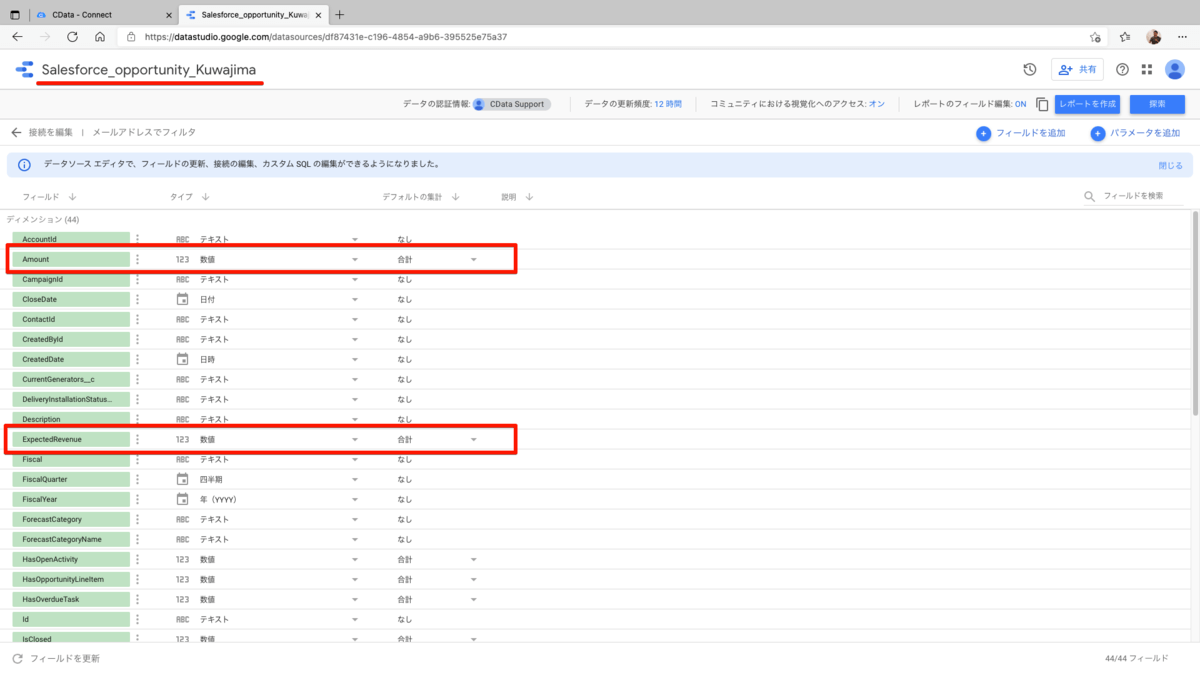The image size is (1200, 675).
Task: Expand aggregation dropdown for ExpectedRevenue
Action: click(x=474, y=440)
